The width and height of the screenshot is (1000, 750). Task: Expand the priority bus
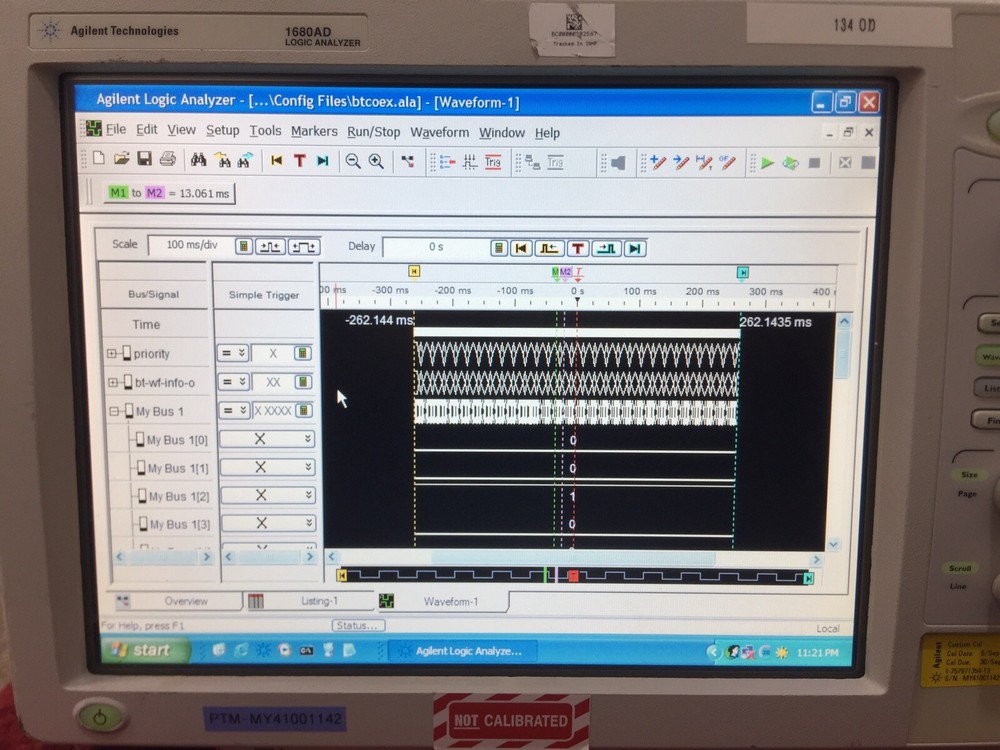(x=111, y=353)
